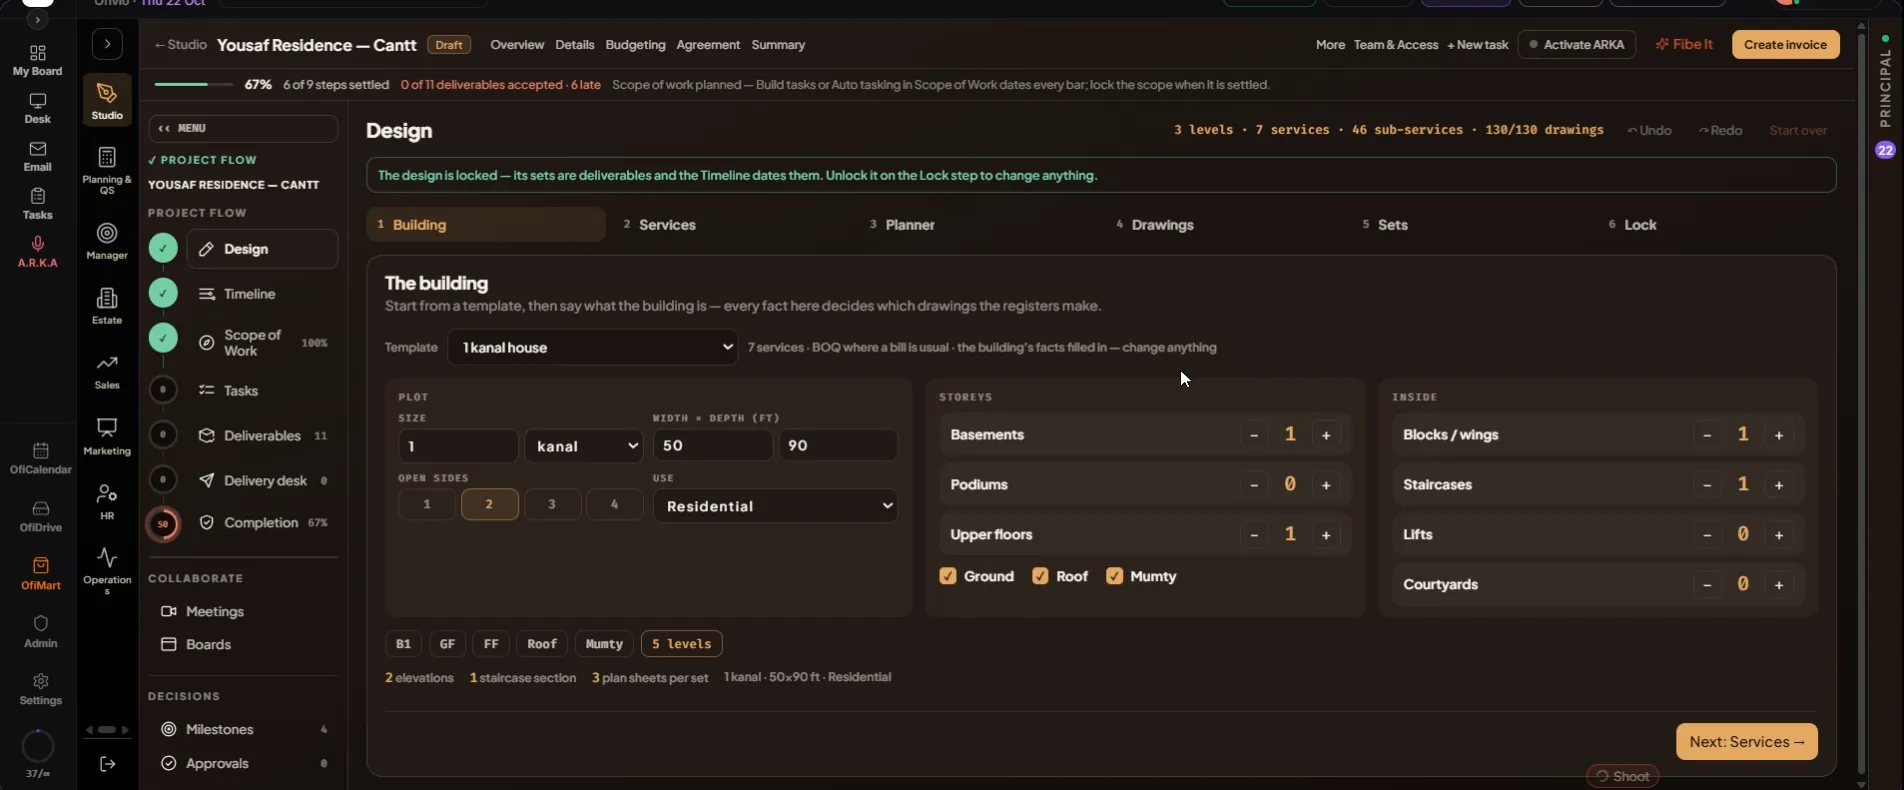The image size is (1904, 790).
Task: Click the Activate ARKA button
Action: (x=1576, y=45)
